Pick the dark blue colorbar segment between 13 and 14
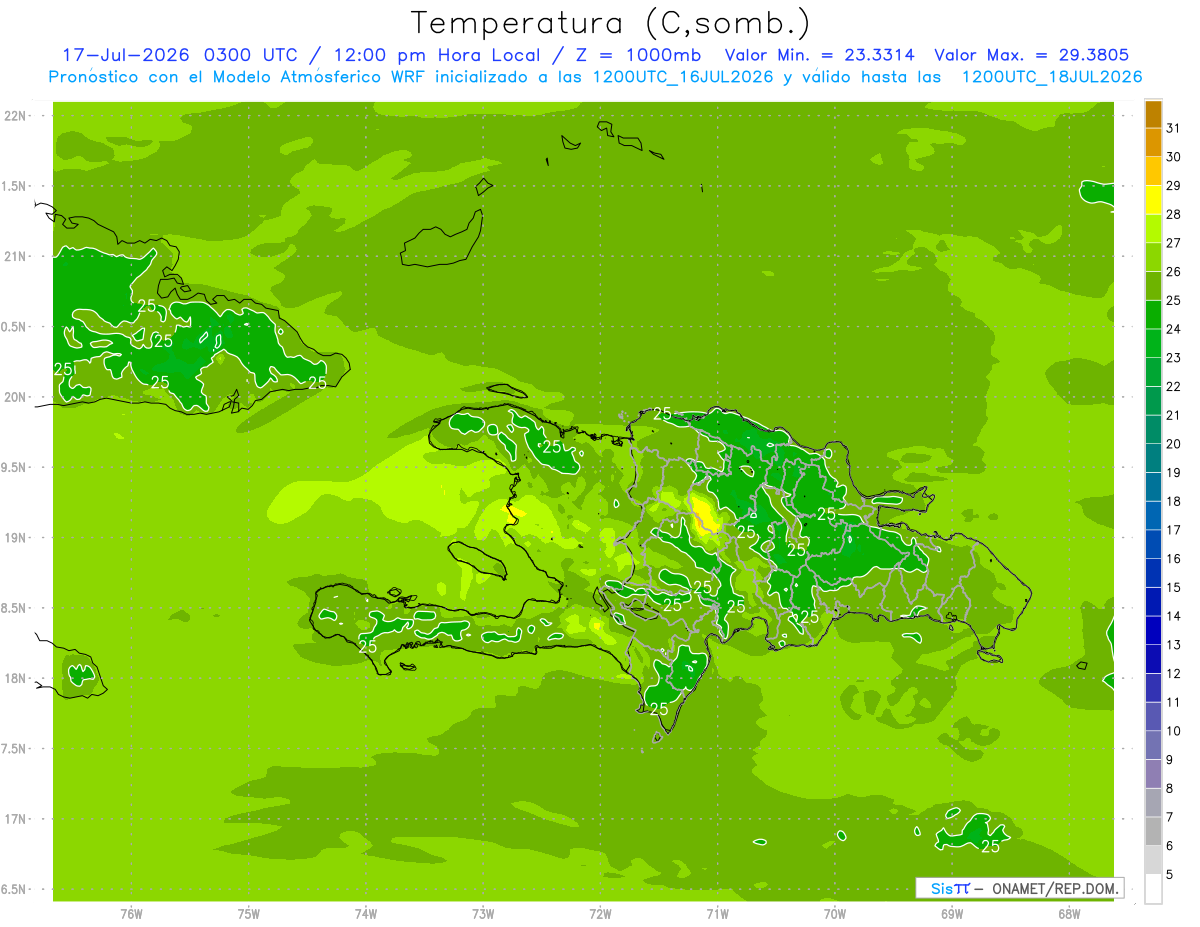This screenshot has height=927, width=1200. pyautogui.click(x=1153, y=631)
